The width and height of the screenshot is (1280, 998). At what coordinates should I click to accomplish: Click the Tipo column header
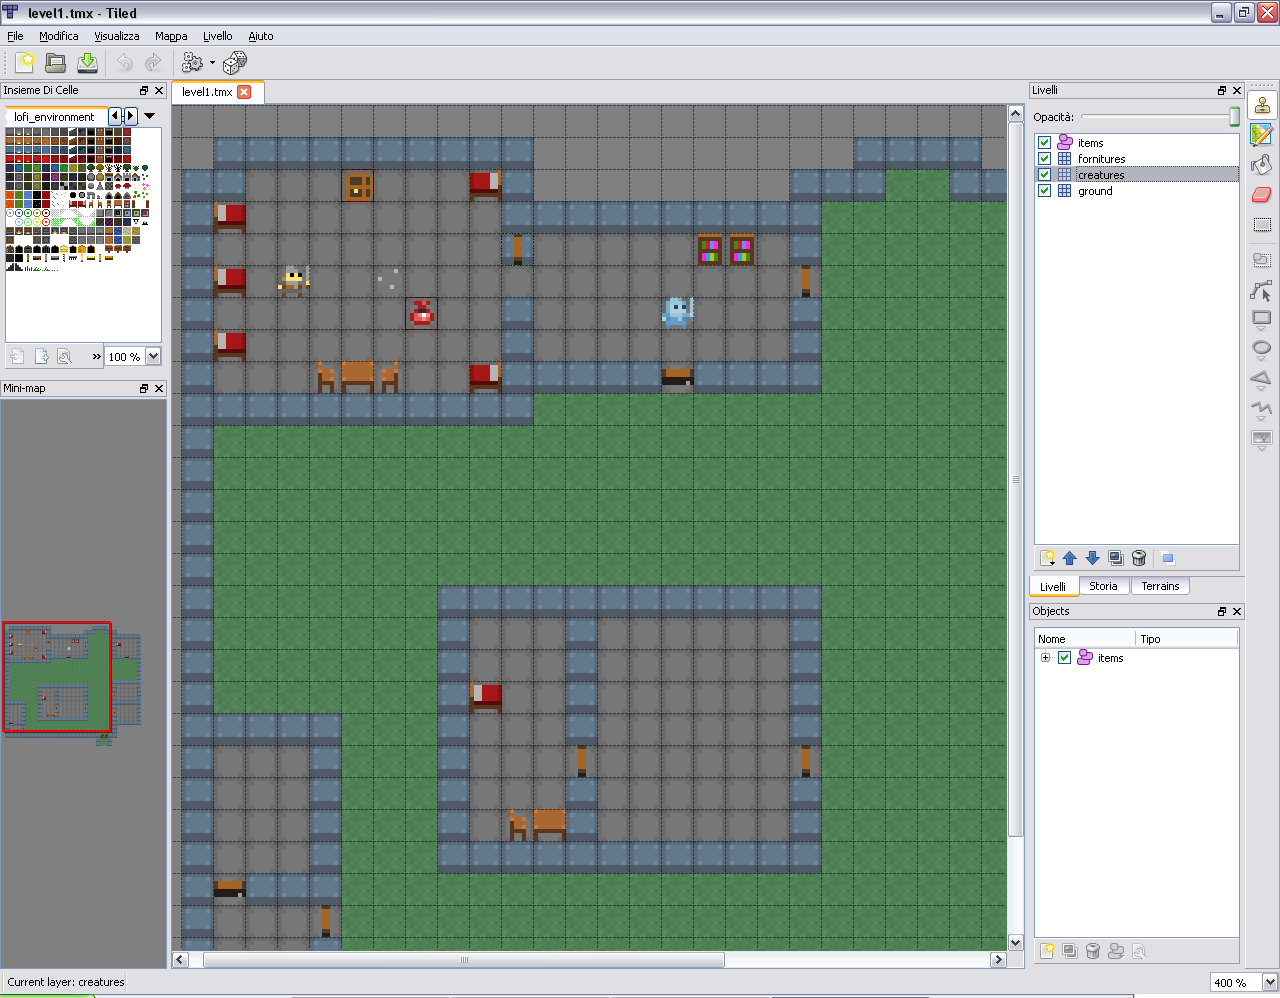point(1187,639)
